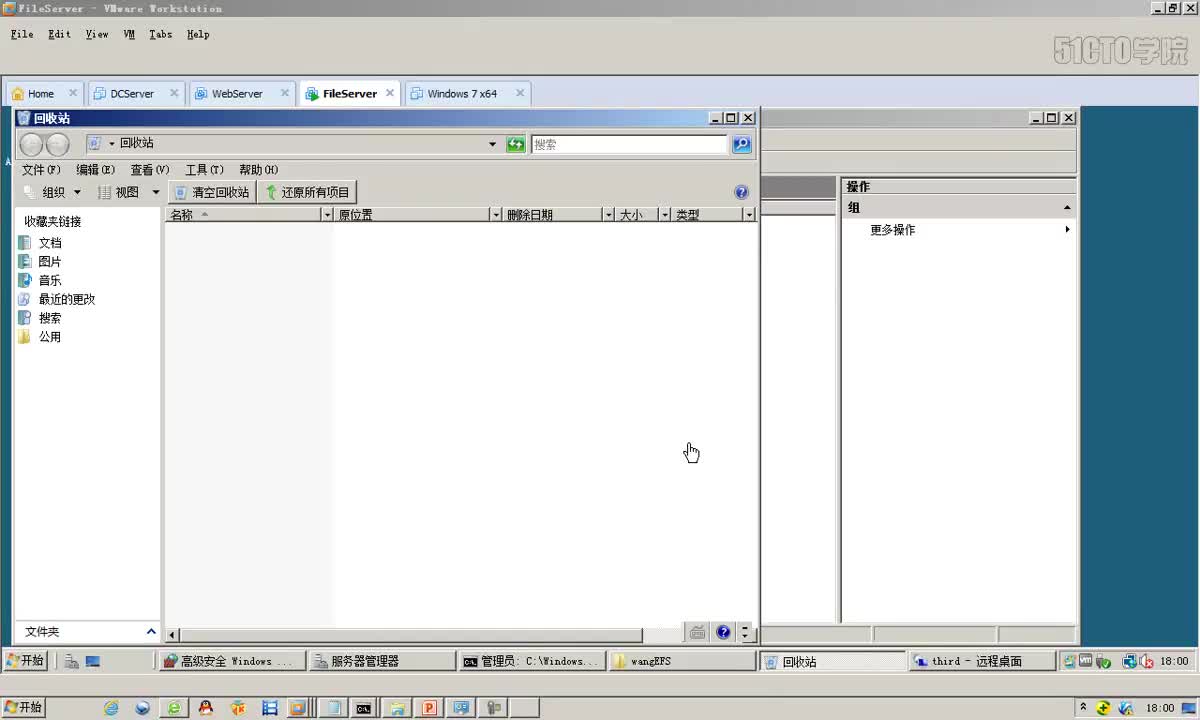Open the 文件(F) menu
The height and width of the screenshot is (720, 1200).
click(x=41, y=170)
